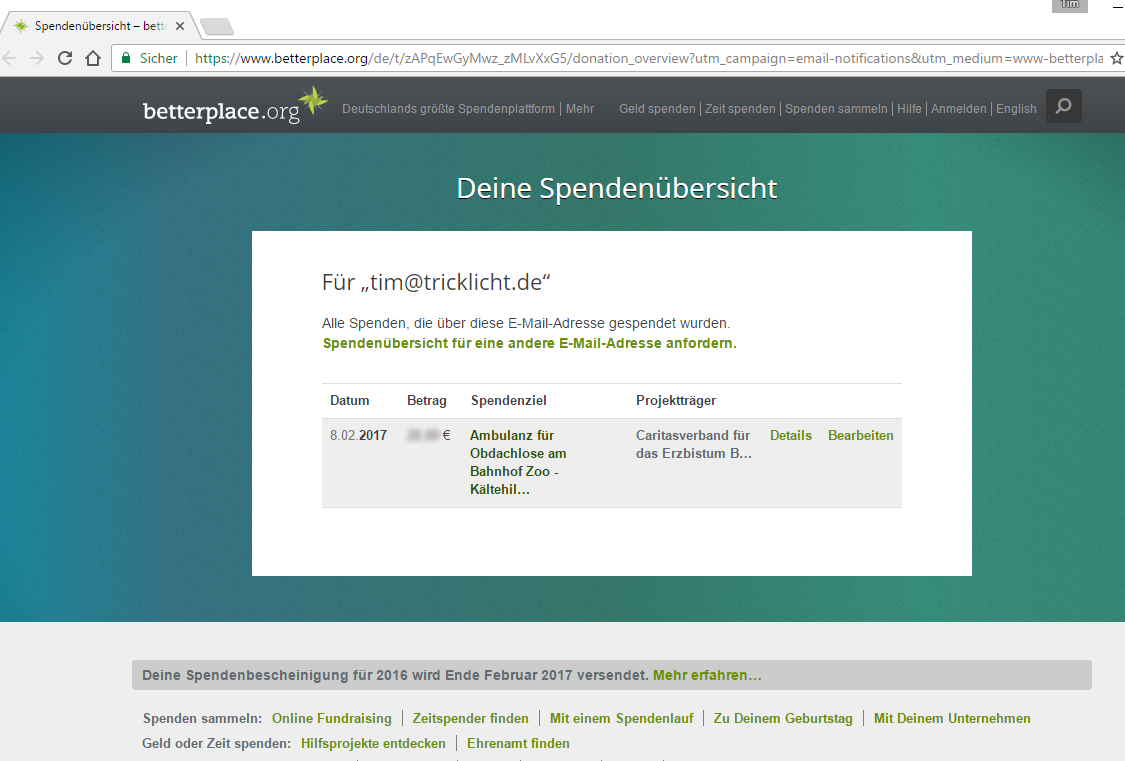The height and width of the screenshot is (761, 1125).
Task: Click the Für tim@tricklicht.de heading
Action: (436, 283)
